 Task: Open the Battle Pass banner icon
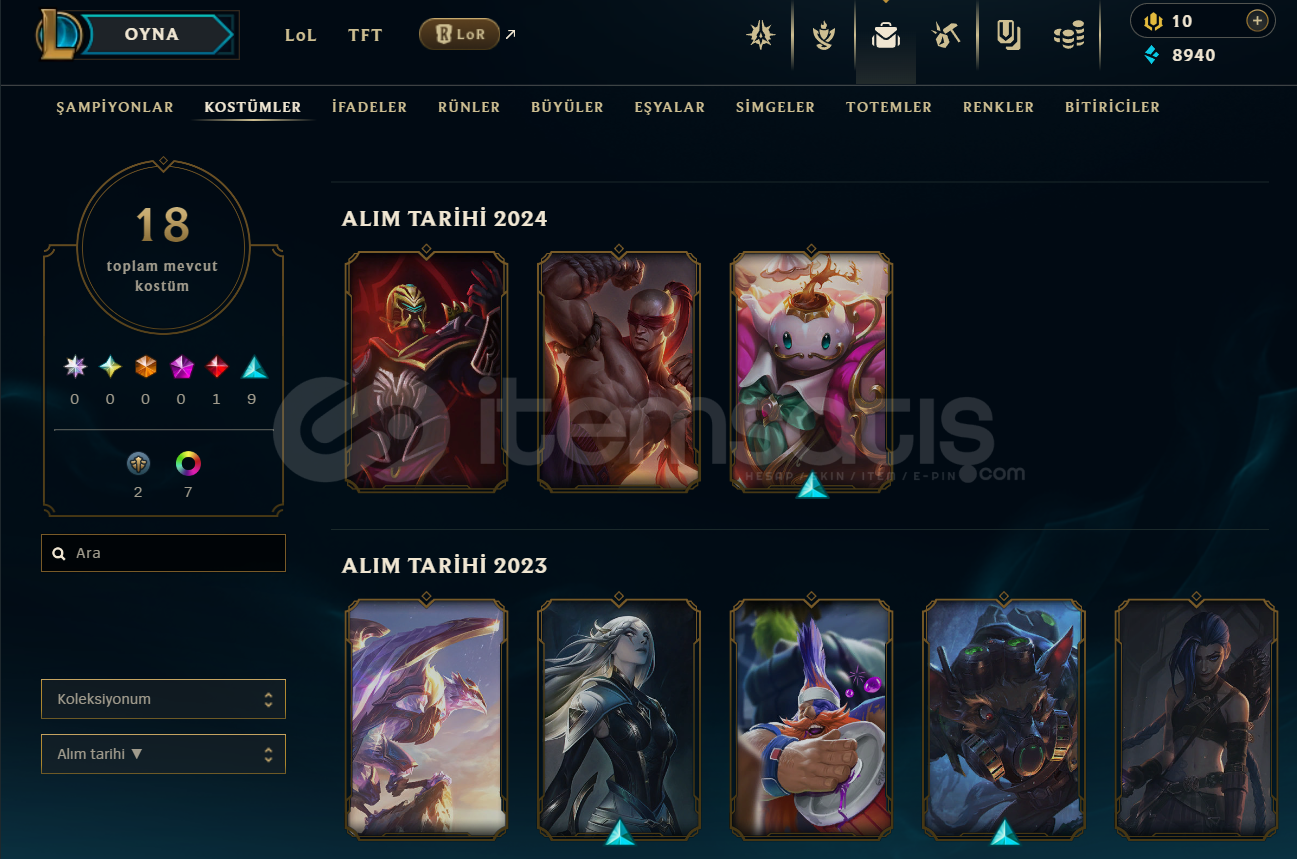[x=1008, y=36]
